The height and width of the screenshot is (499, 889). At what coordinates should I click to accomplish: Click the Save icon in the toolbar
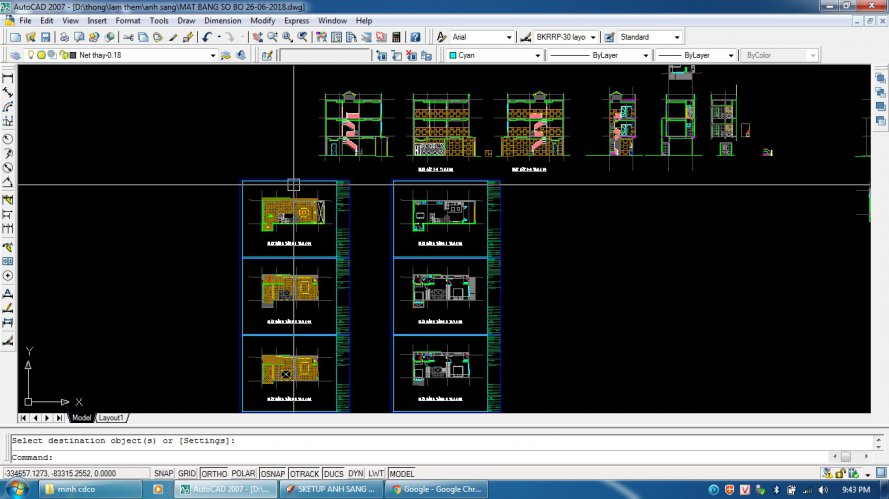(x=44, y=37)
